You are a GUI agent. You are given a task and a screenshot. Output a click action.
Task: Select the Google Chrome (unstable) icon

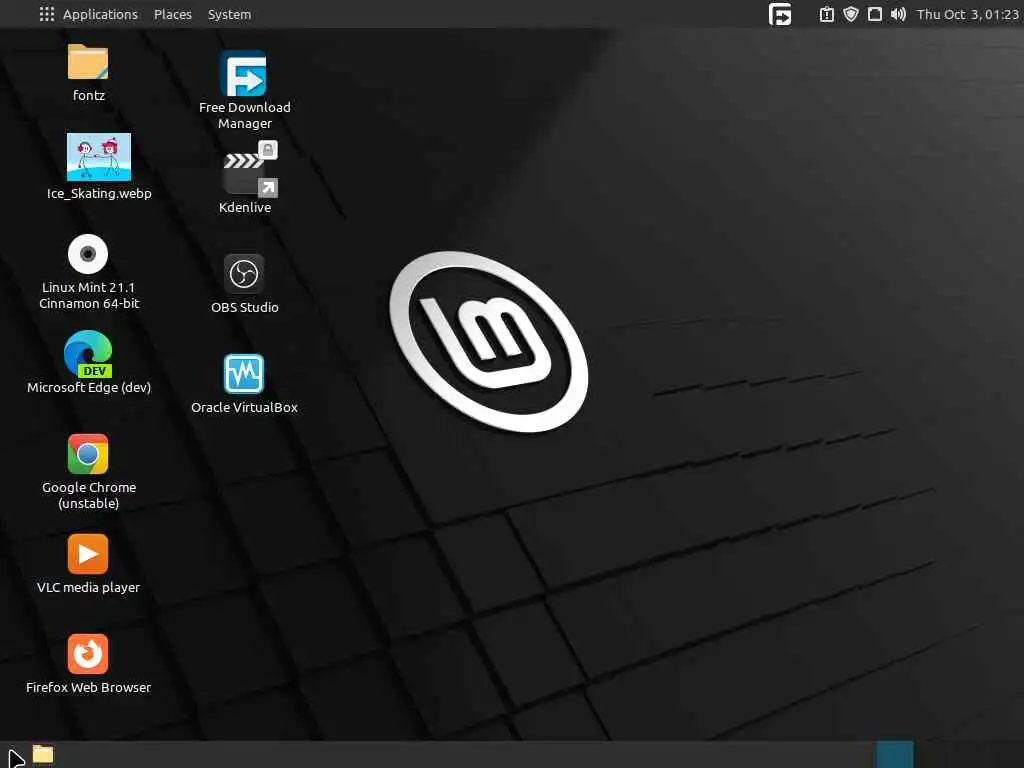(88, 454)
